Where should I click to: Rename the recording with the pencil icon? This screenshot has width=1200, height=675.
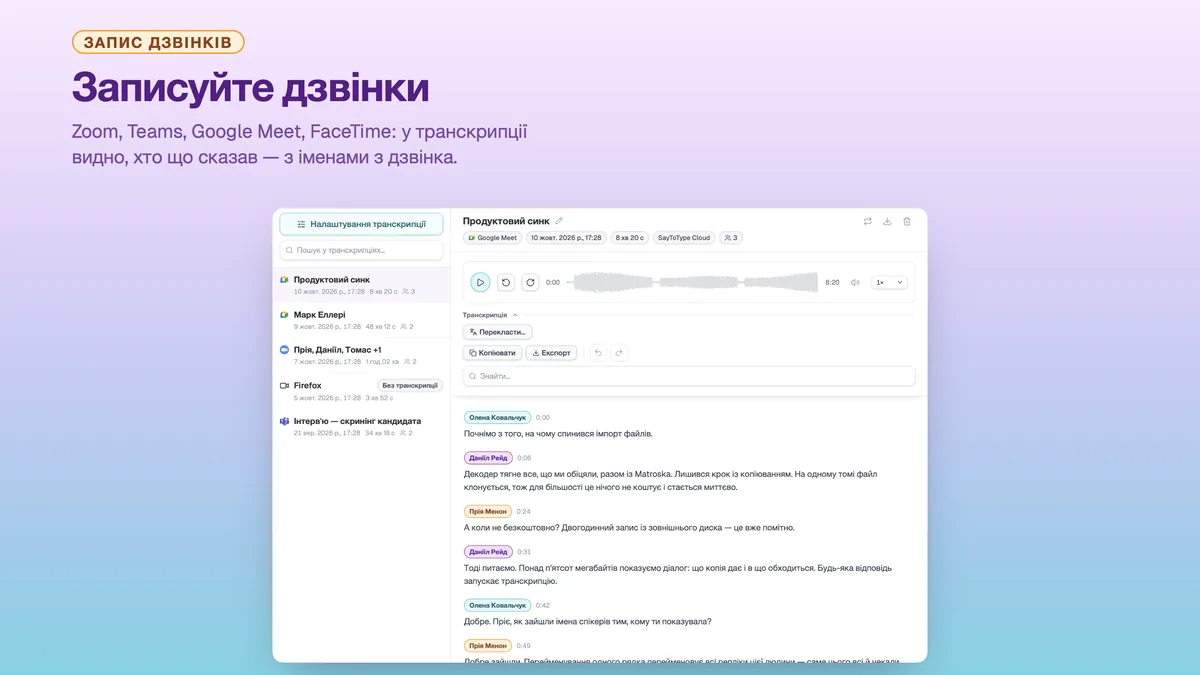(x=559, y=221)
